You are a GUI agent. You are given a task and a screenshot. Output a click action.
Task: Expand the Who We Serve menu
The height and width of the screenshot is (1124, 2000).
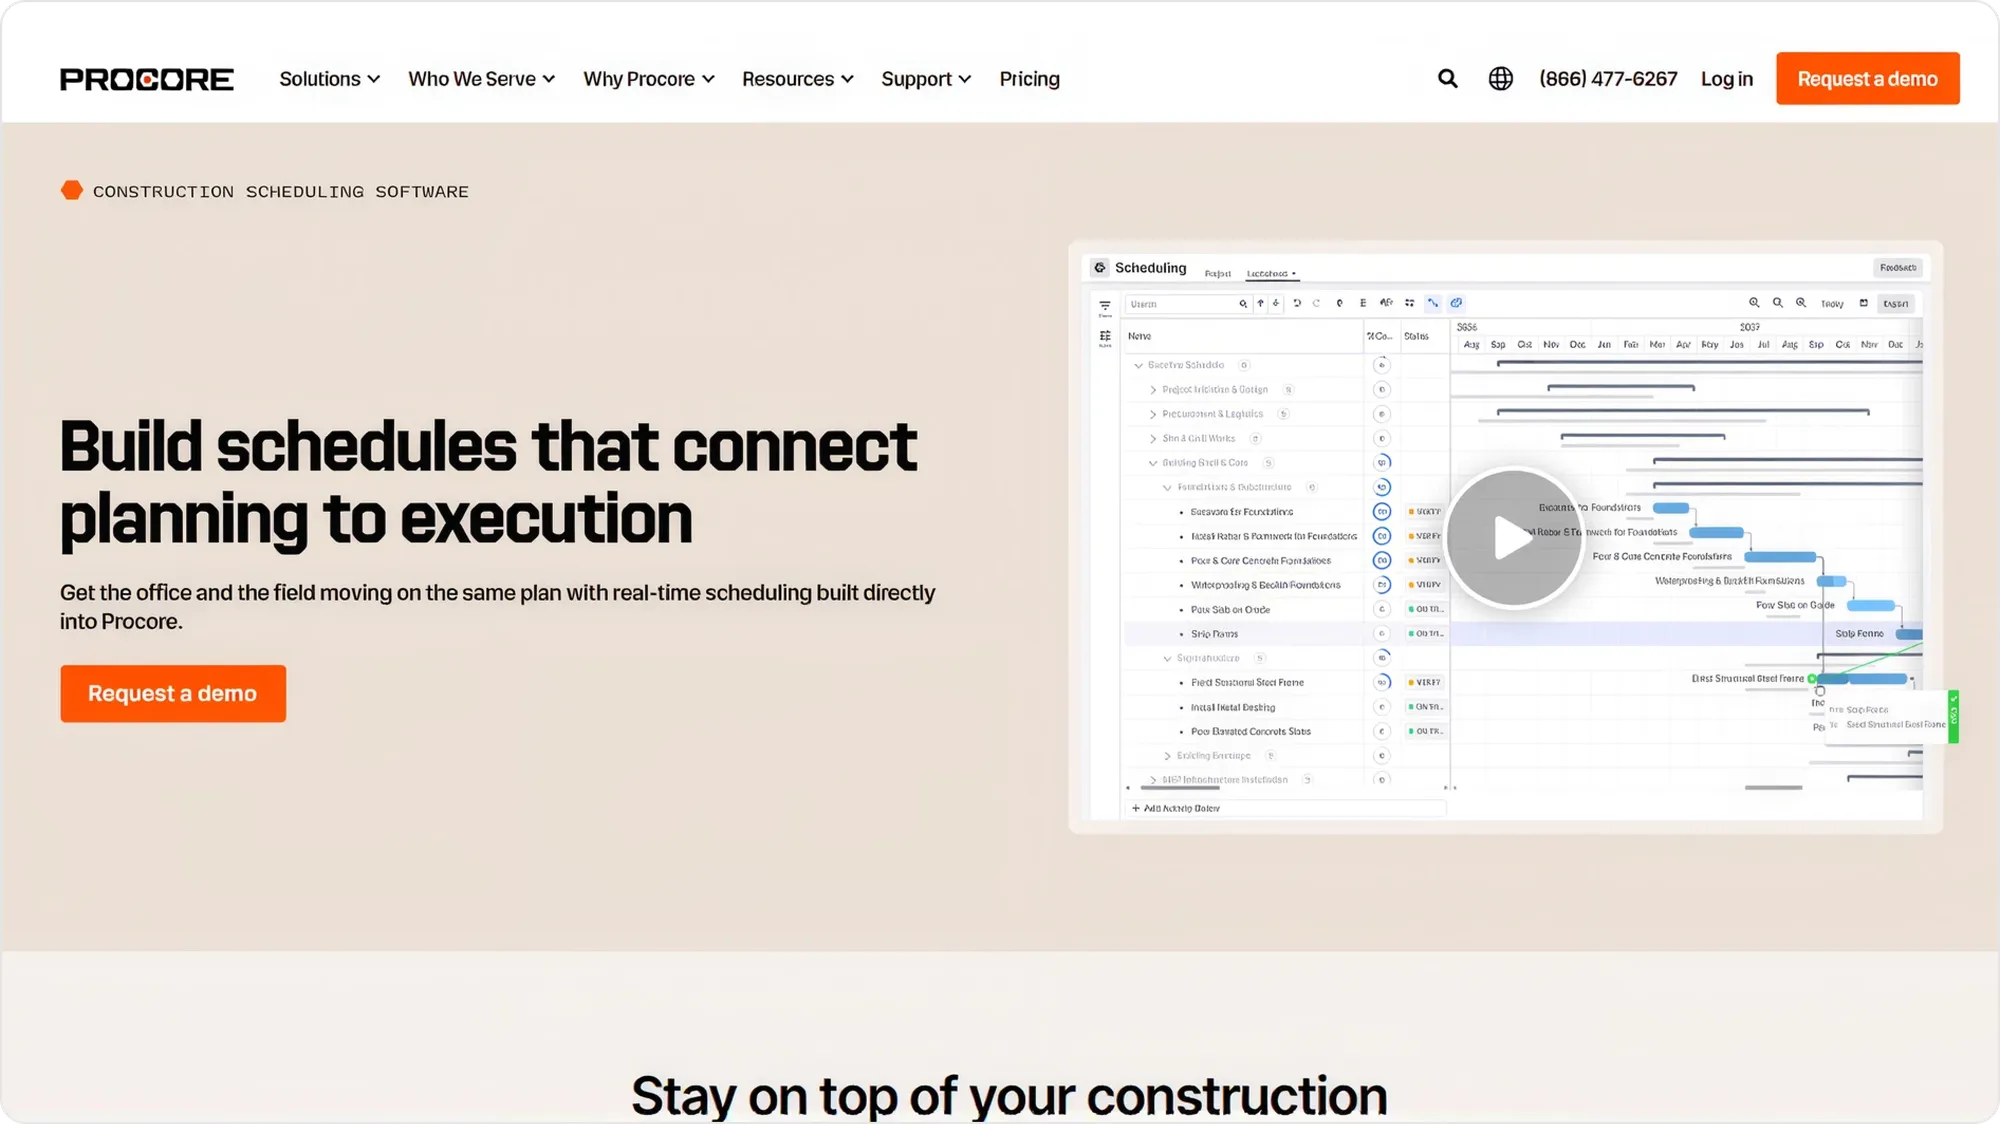pos(481,79)
